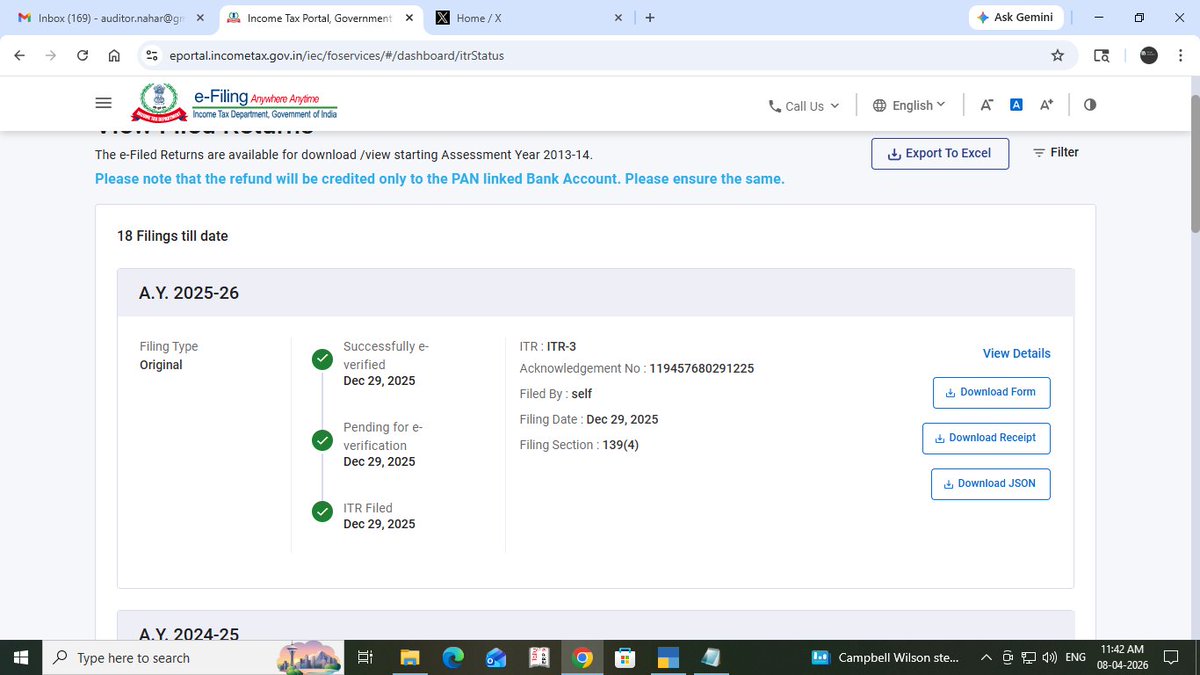Open the English language dropdown
This screenshot has height=675, width=1200.
(x=908, y=105)
